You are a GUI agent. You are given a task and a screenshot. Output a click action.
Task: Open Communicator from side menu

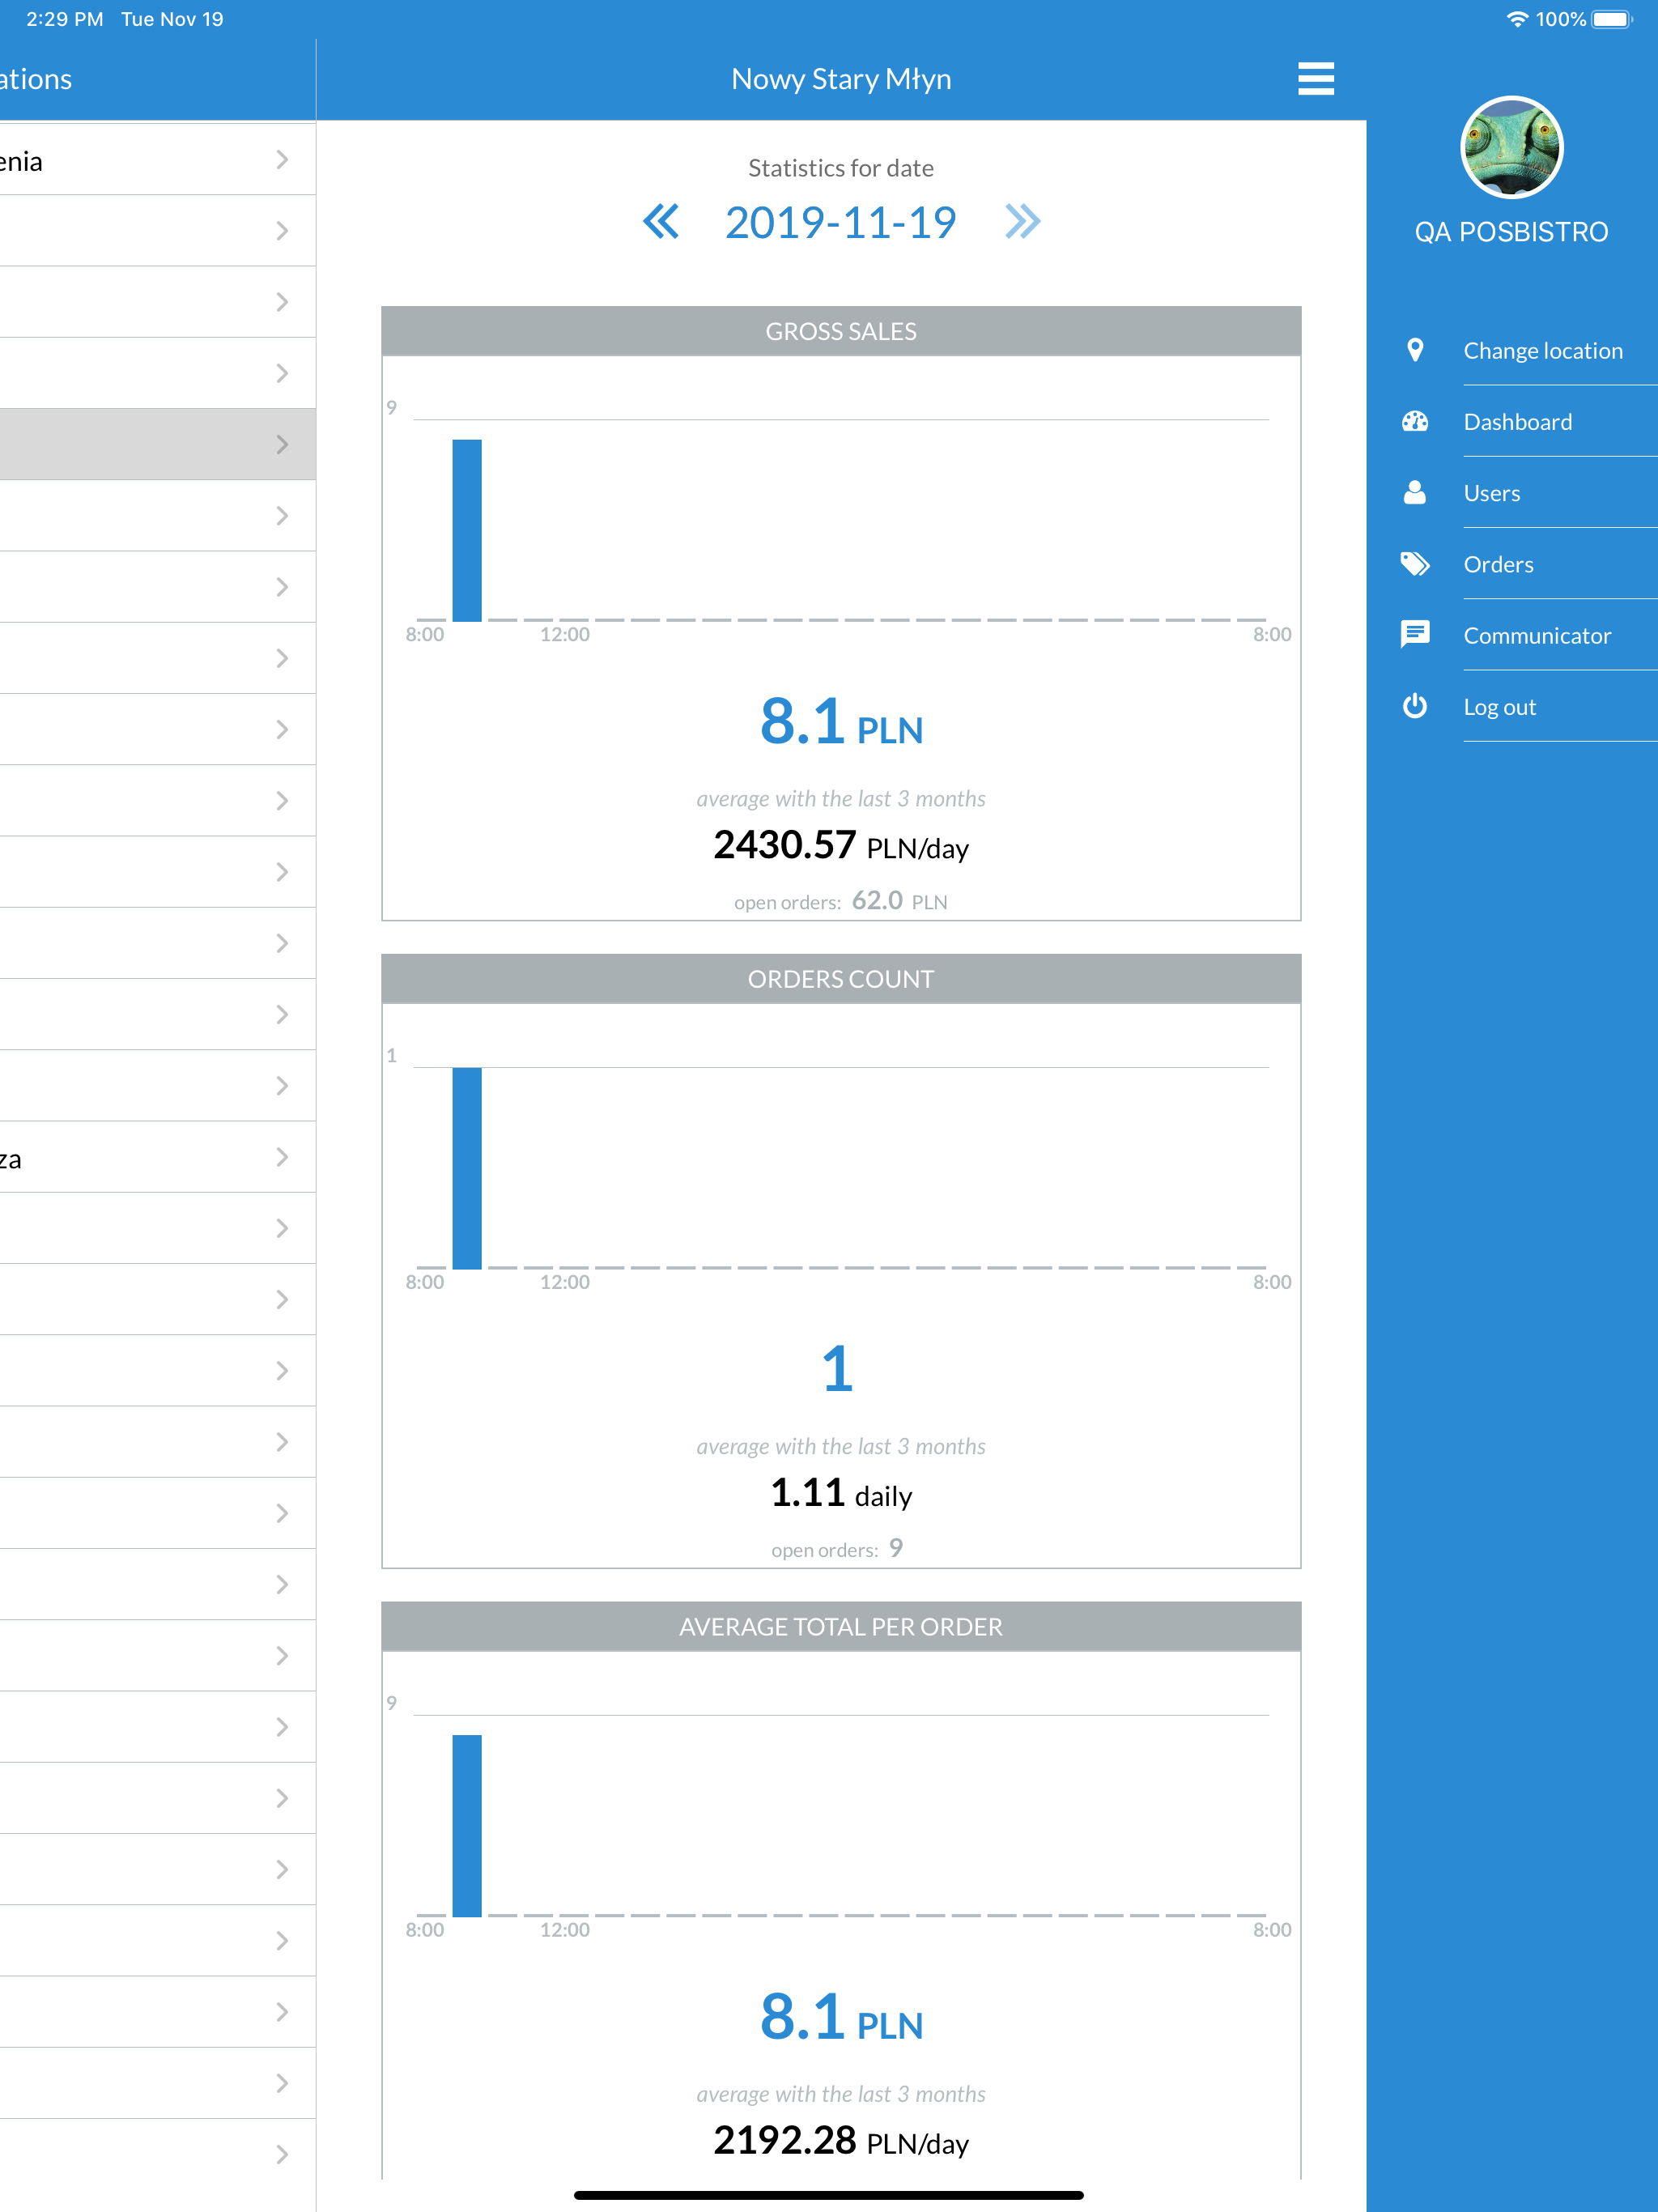[x=1536, y=635]
